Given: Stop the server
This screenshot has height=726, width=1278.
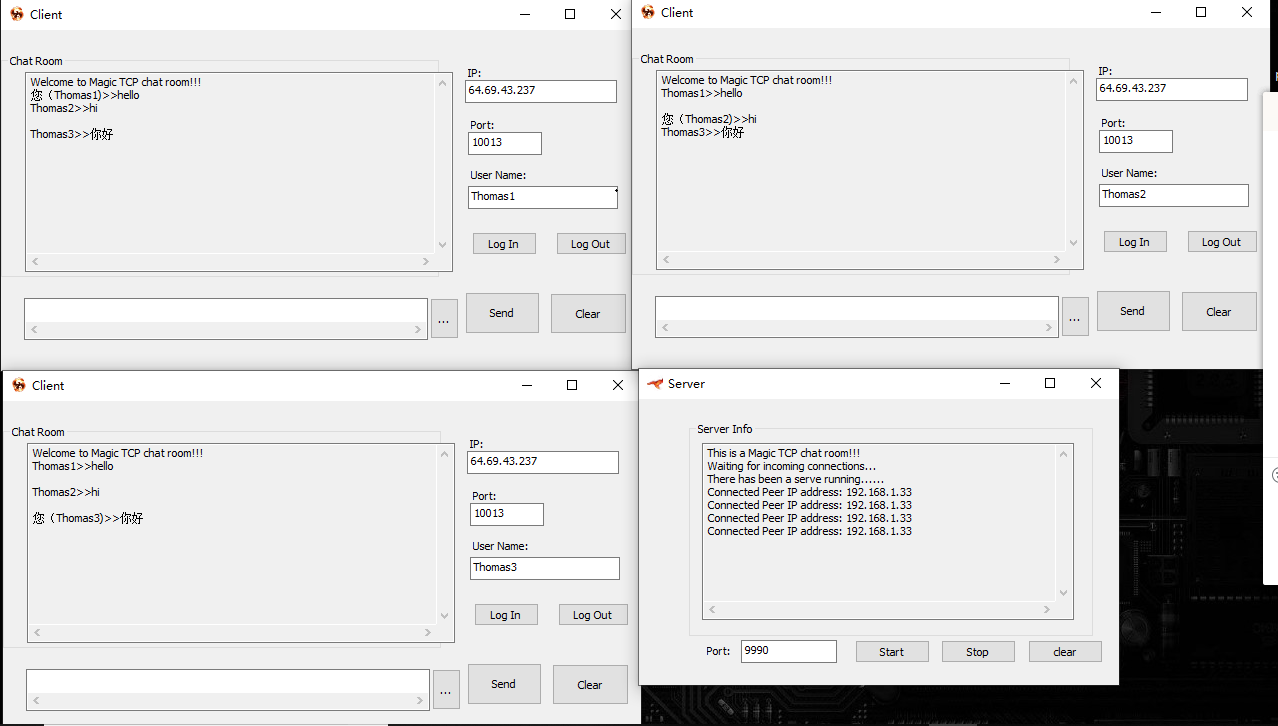Looking at the screenshot, I should click(978, 652).
